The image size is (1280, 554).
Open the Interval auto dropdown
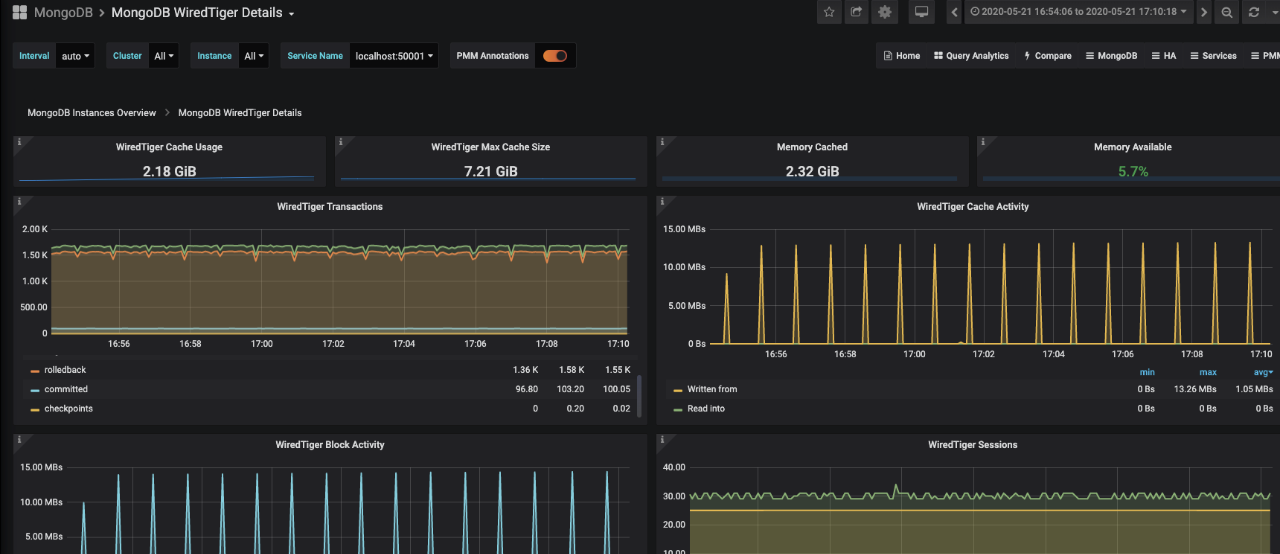(75, 56)
